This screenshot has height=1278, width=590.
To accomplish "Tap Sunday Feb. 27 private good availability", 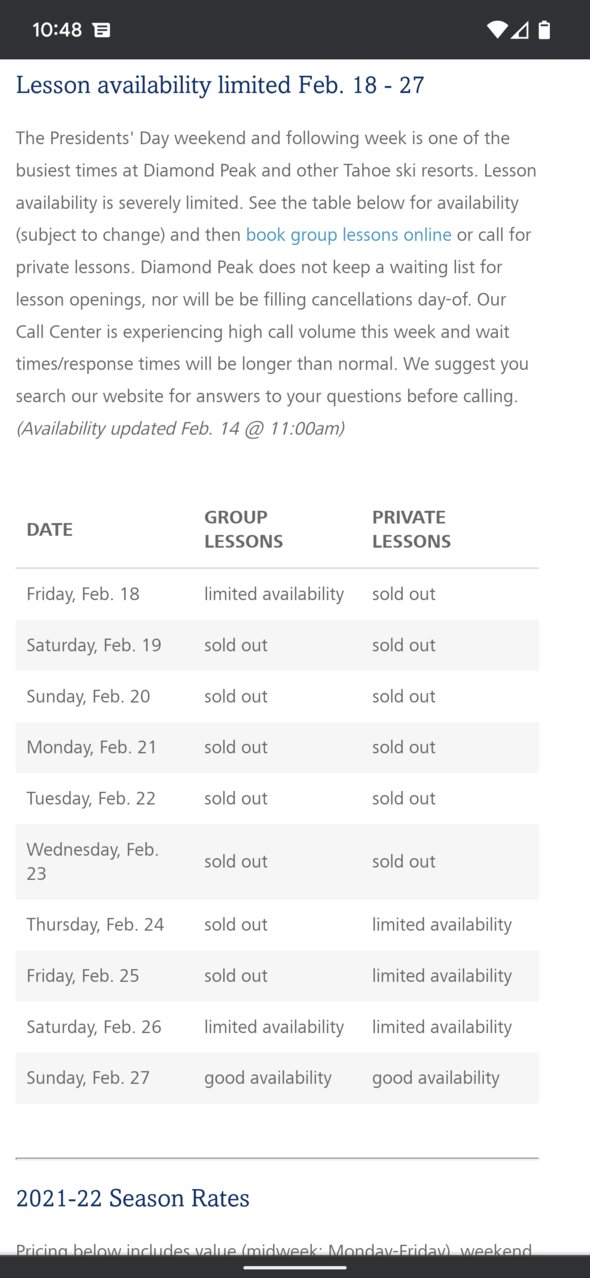I will coord(436,1078).
